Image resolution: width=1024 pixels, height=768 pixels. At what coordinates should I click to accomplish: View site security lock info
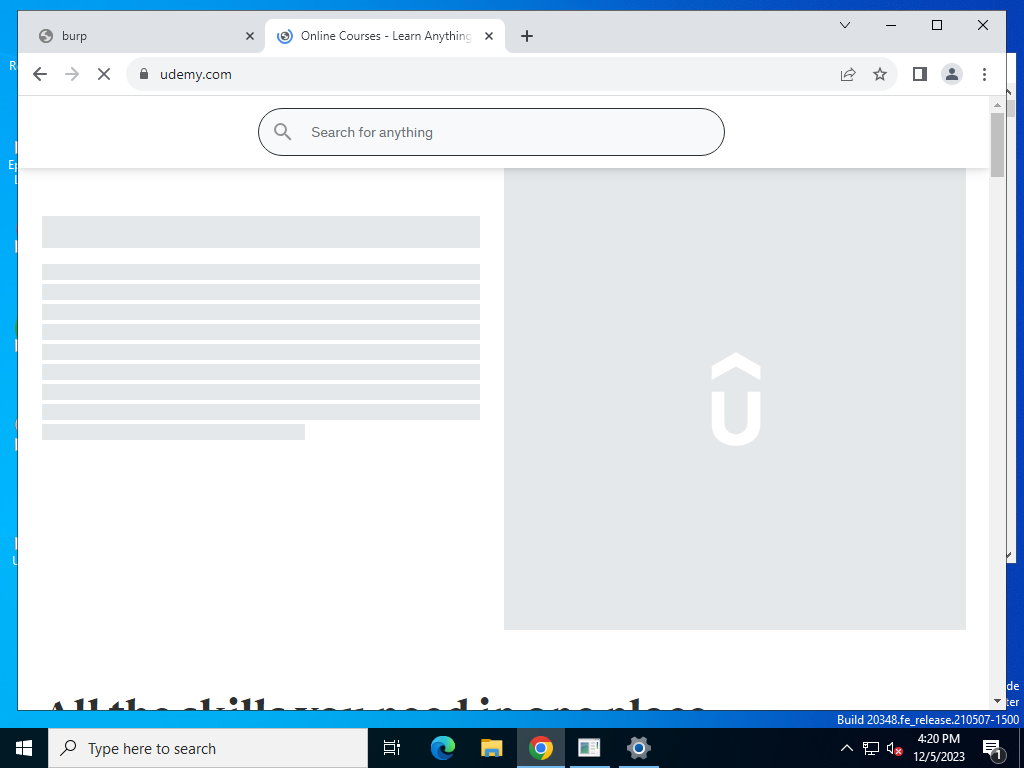pyautogui.click(x=144, y=74)
